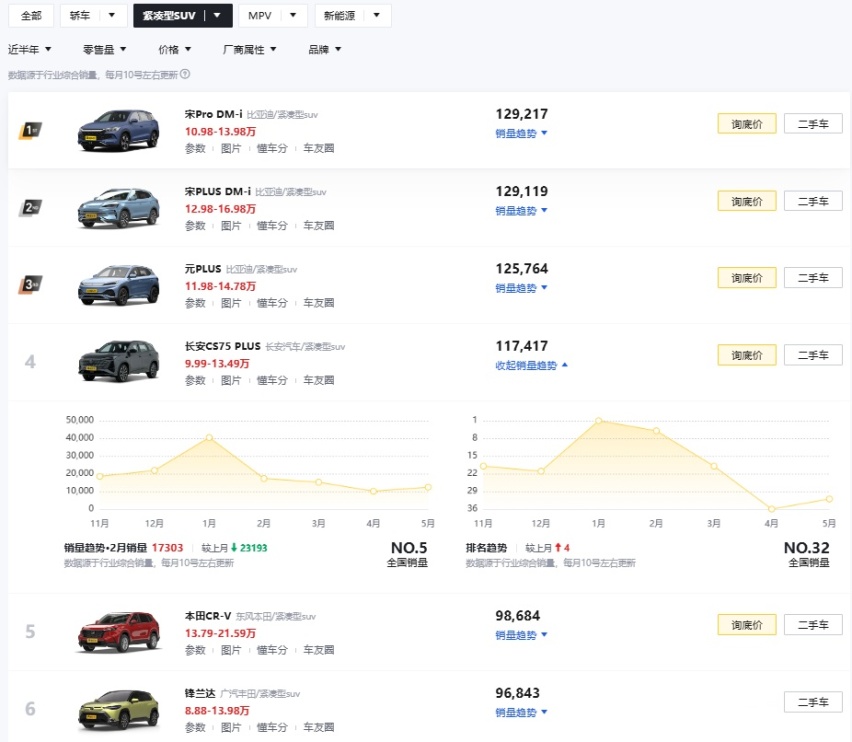The height and width of the screenshot is (742, 852).
Task: Open the 锋兰达 model title
Action: click(x=200, y=693)
